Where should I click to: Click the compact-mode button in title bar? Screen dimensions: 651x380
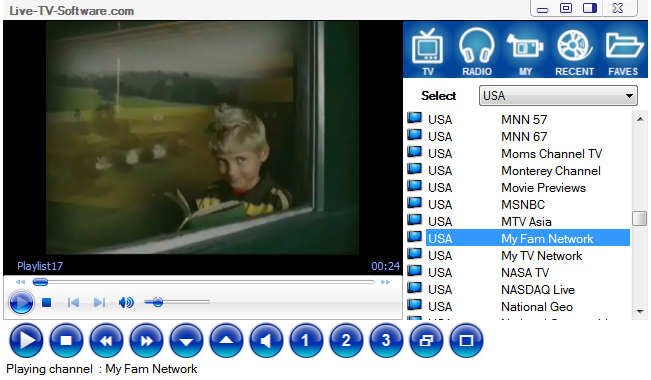pyautogui.click(x=566, y=8)
